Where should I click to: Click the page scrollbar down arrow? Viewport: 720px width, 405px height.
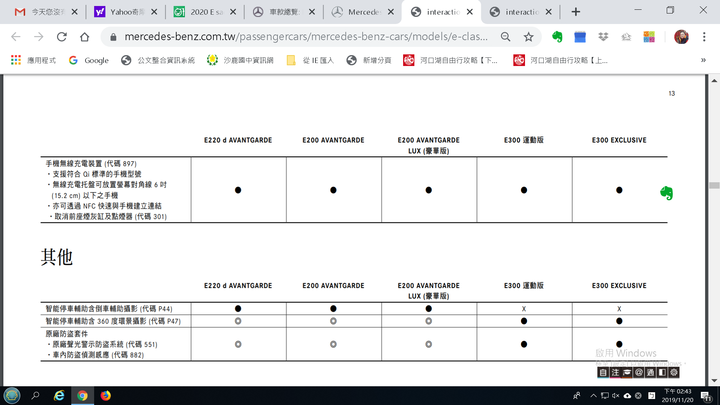pos(714,381)
